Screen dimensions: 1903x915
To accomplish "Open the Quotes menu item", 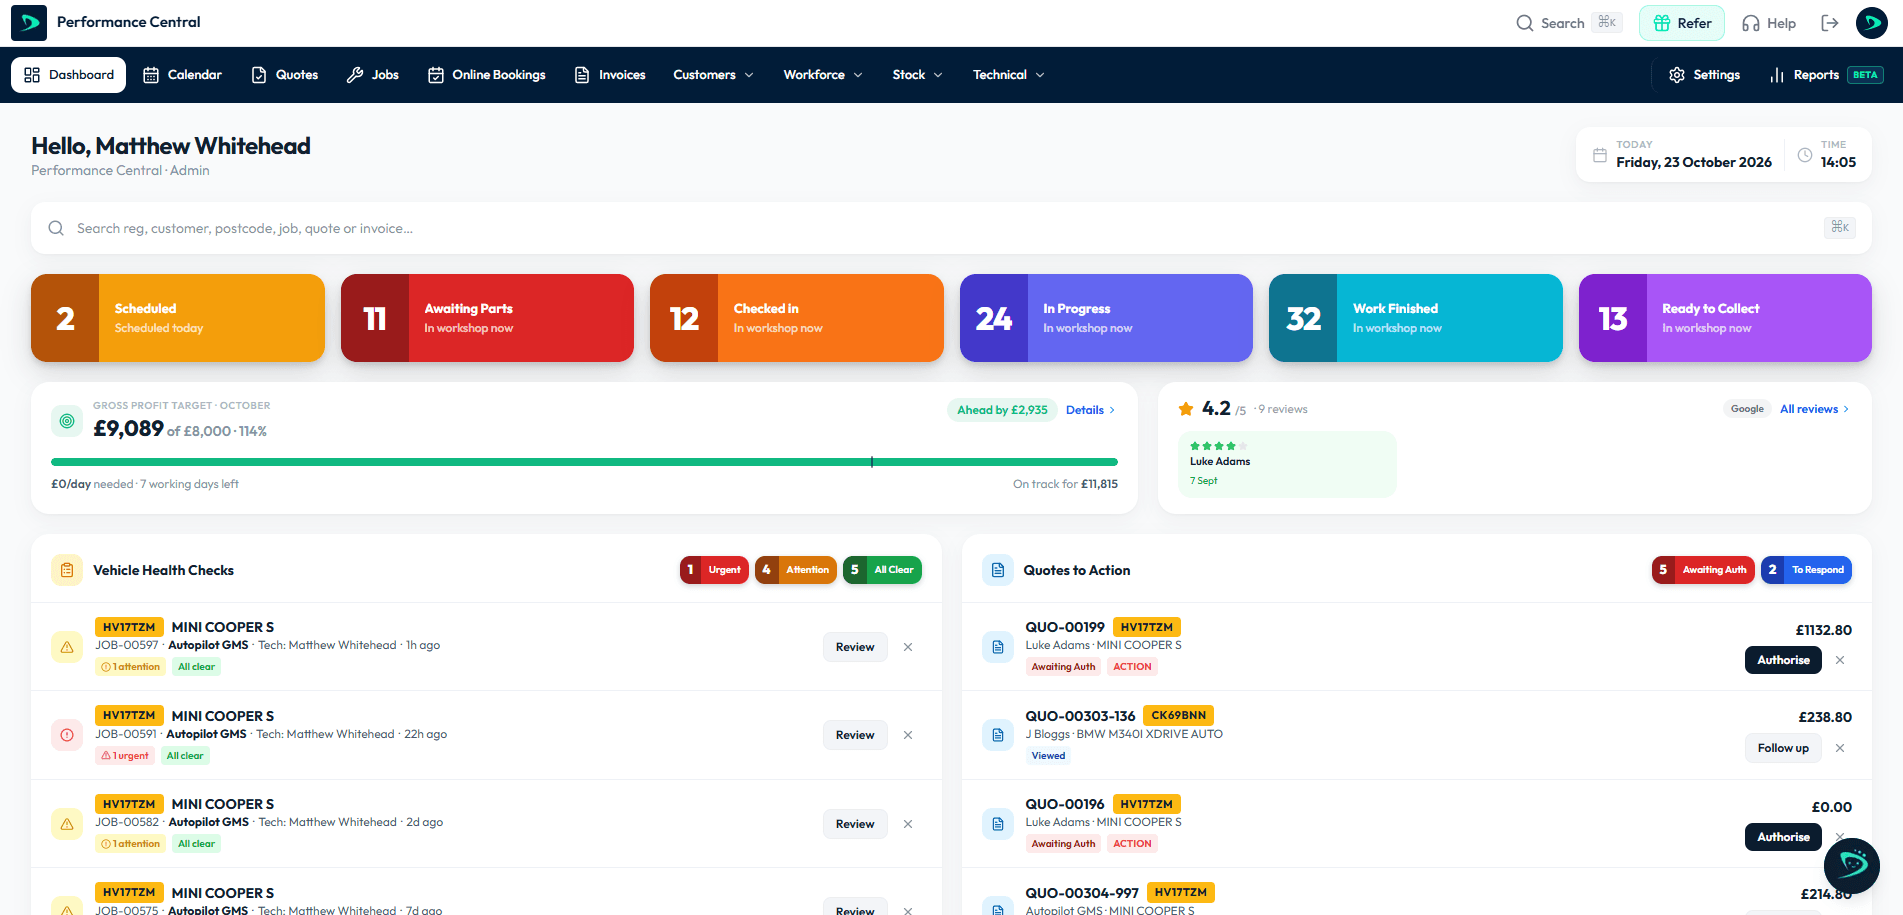I will point(285,75).
